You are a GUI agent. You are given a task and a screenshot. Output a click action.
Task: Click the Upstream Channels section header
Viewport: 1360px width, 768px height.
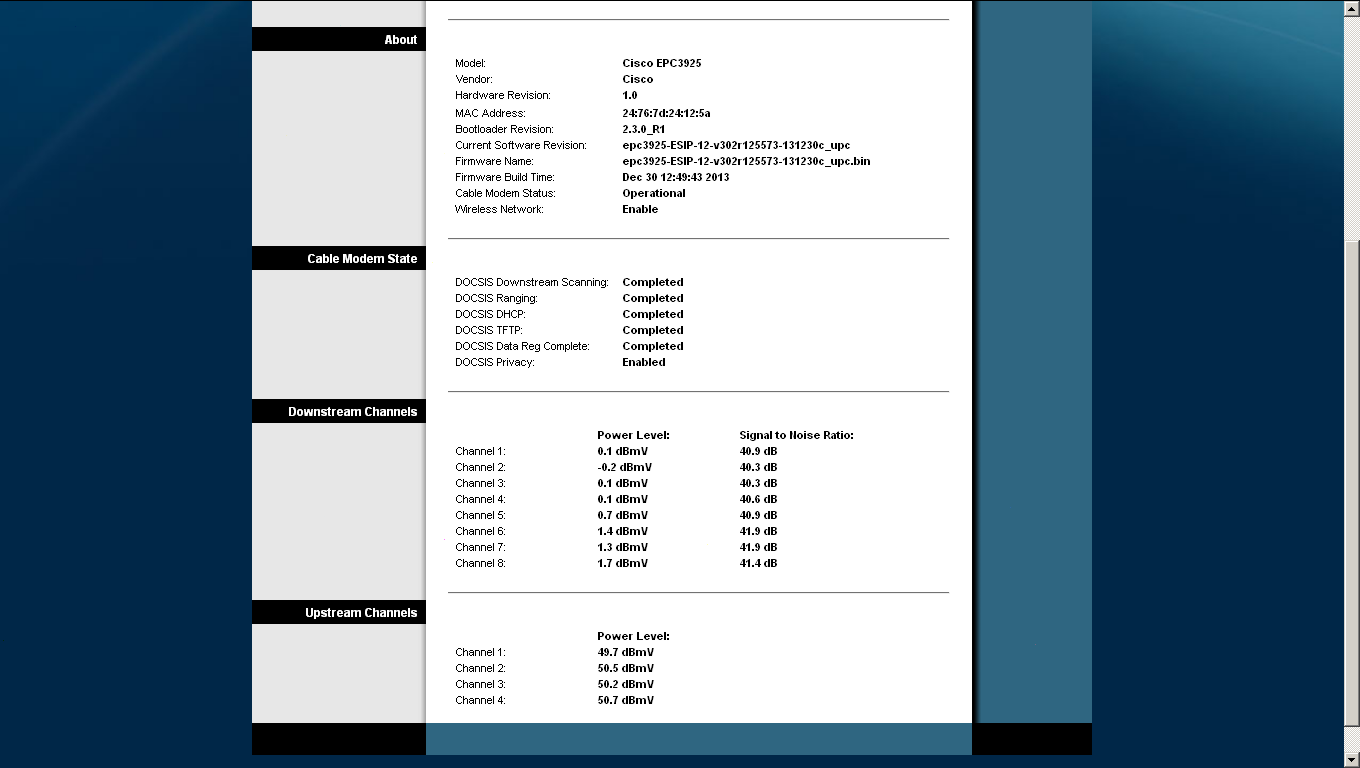tap(339, 613)
